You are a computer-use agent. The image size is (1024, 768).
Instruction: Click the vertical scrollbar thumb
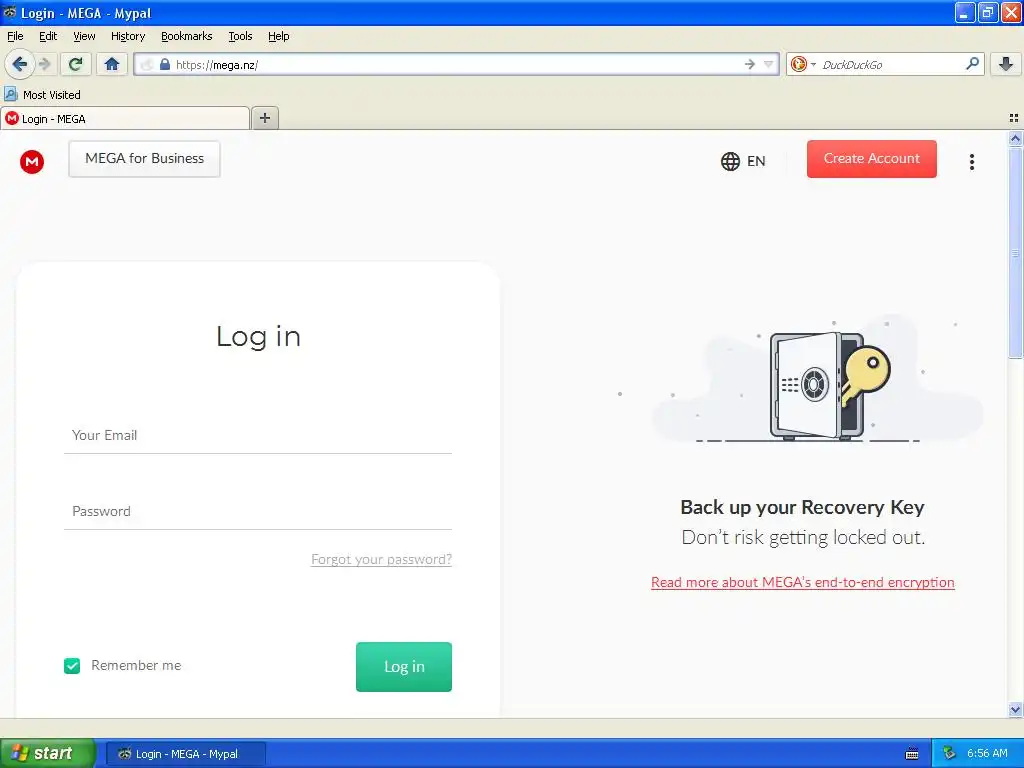[1015, 253]
